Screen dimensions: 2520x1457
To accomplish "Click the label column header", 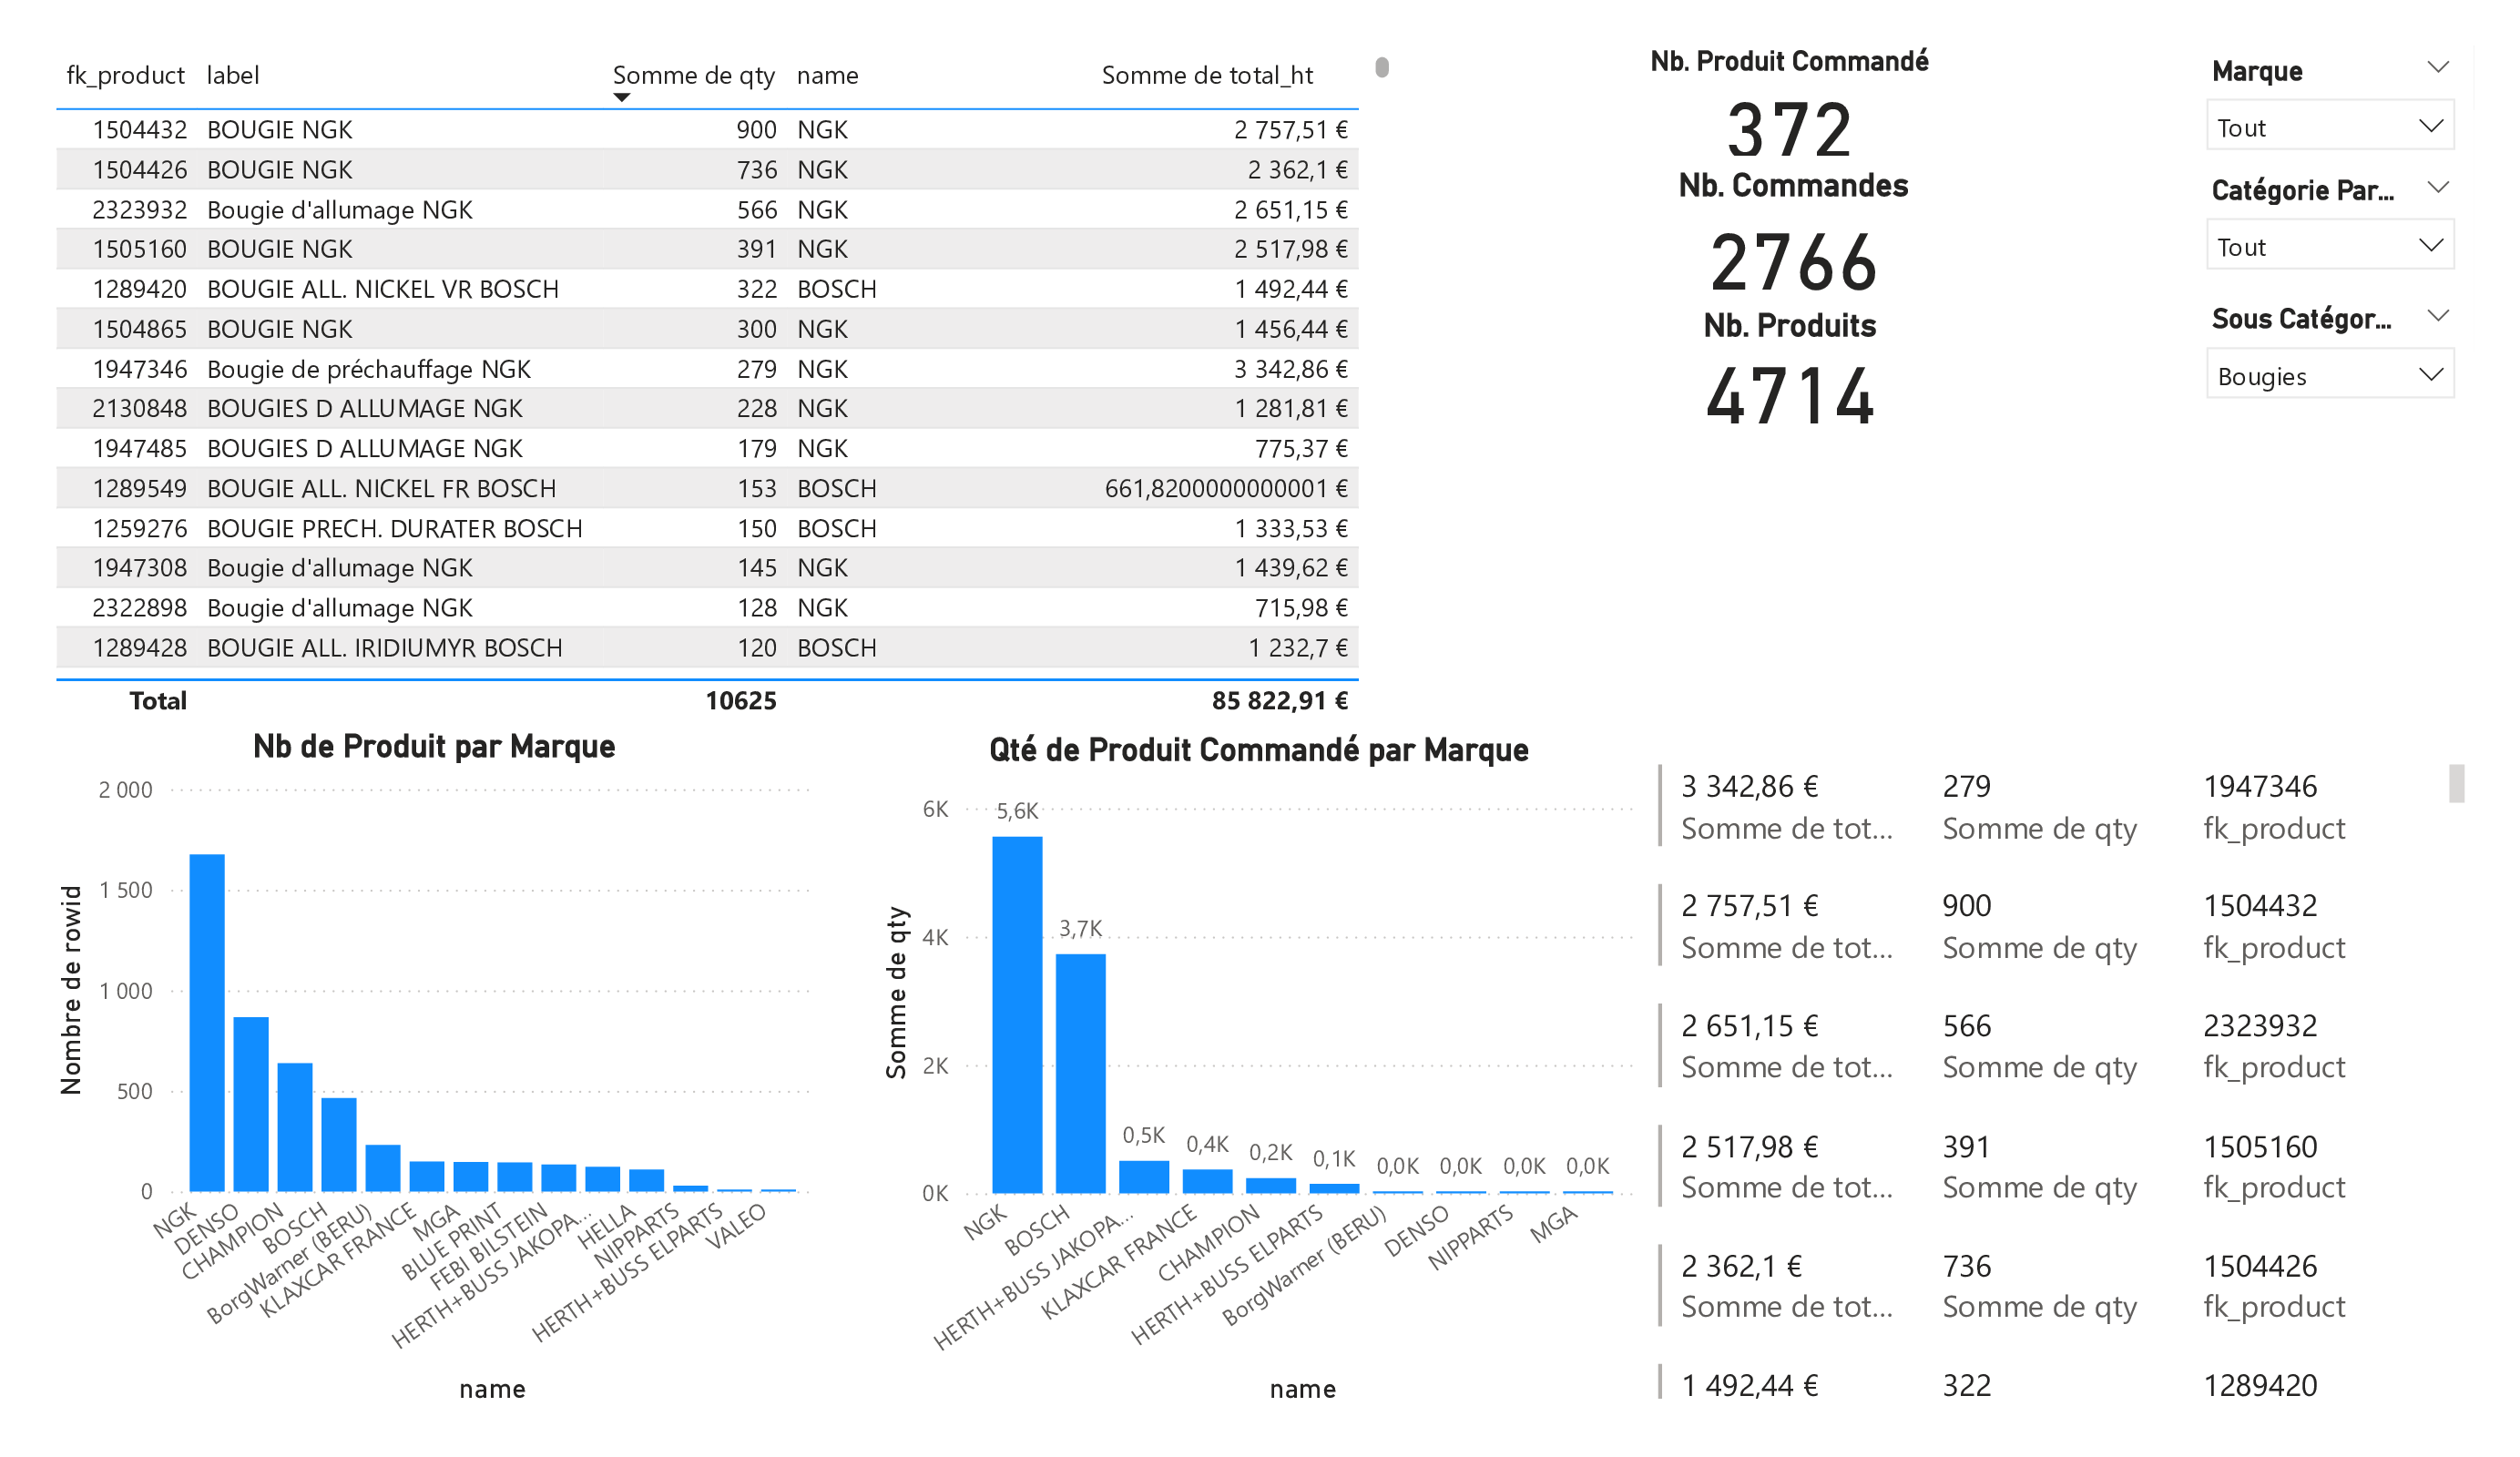I will tap(233, 75).
